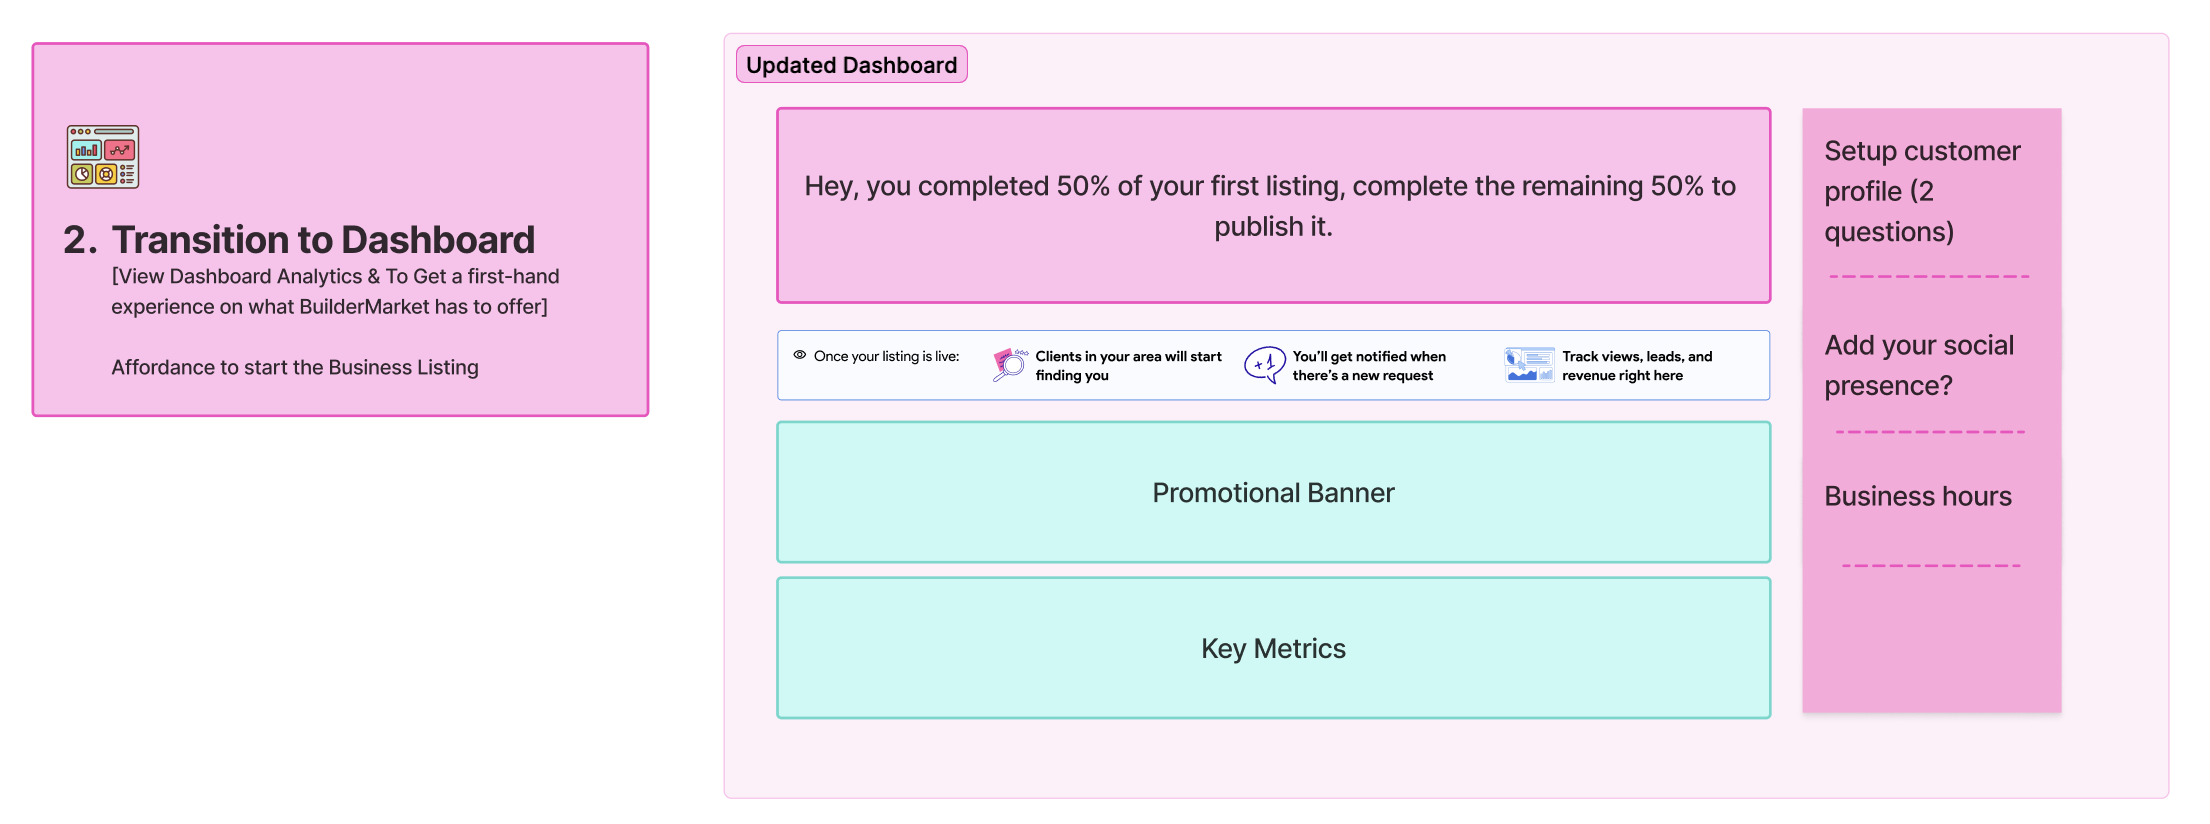The width and height of the screenshot is (2210, 824).
Task: Click 'Once your listing is live:' label
Action: [x=886, y=356]
